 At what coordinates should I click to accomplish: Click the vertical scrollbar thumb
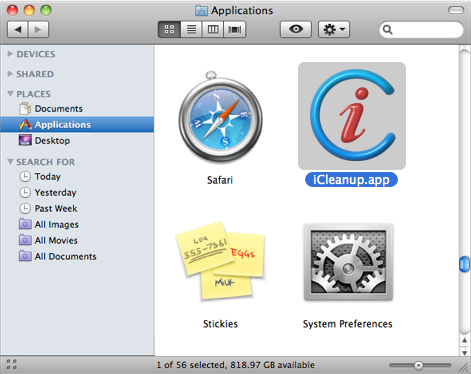pyautogui.click(x=464, y=264)
